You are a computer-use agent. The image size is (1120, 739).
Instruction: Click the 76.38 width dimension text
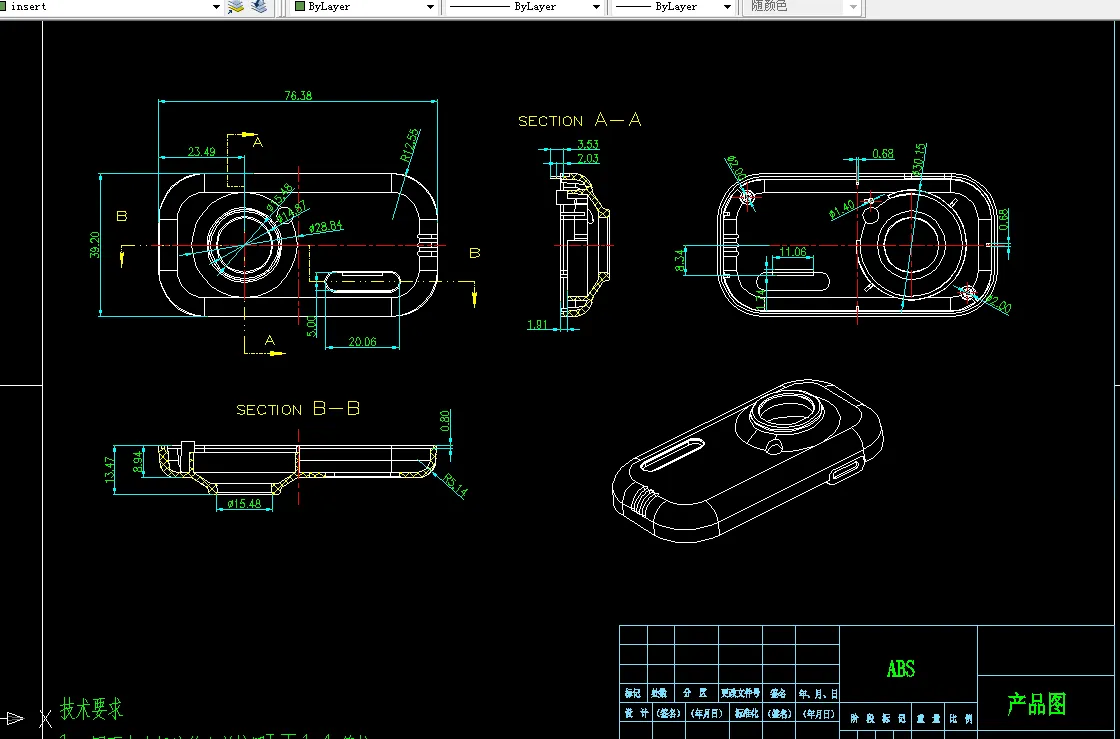[298, 96]
